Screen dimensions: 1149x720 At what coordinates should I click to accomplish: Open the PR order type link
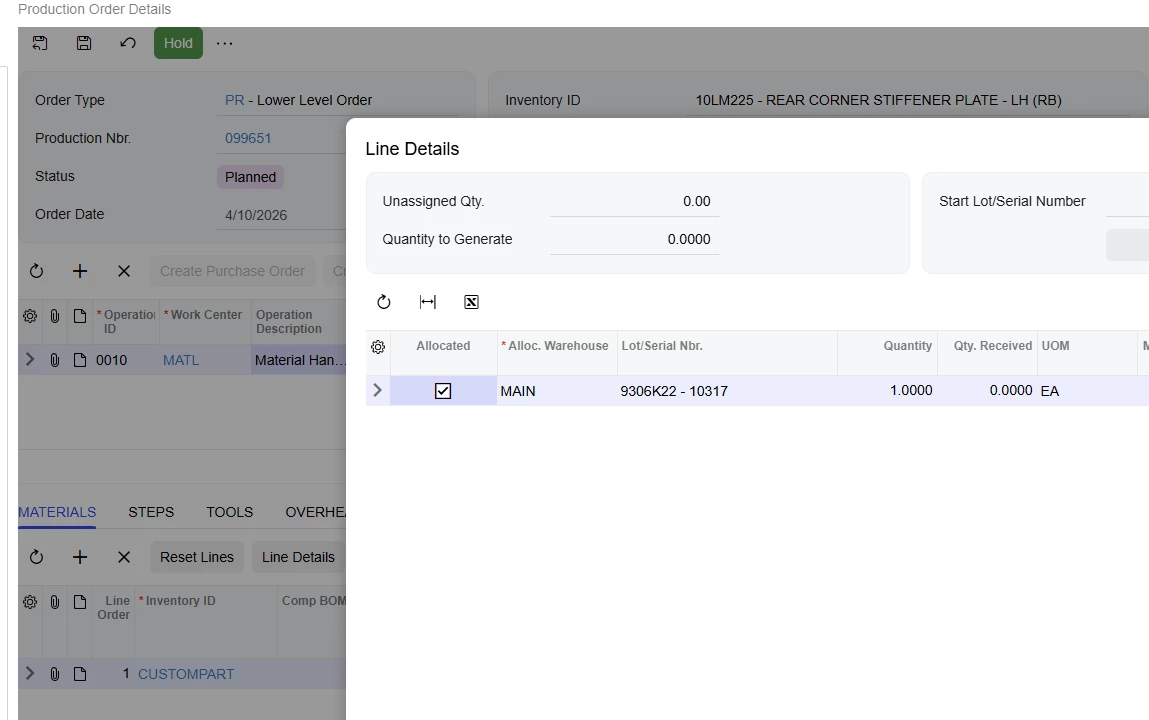[x=234, y=100]
